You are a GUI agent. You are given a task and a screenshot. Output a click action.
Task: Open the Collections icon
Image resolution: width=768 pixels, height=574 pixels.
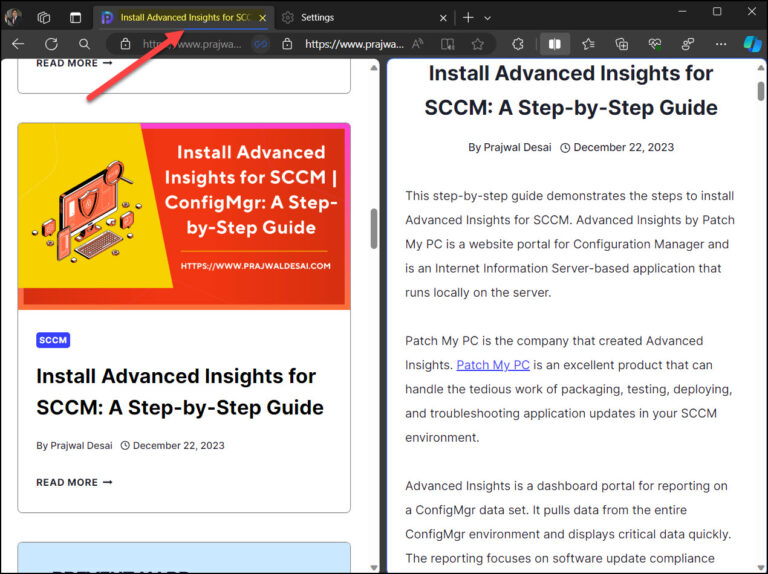(622, 44)
